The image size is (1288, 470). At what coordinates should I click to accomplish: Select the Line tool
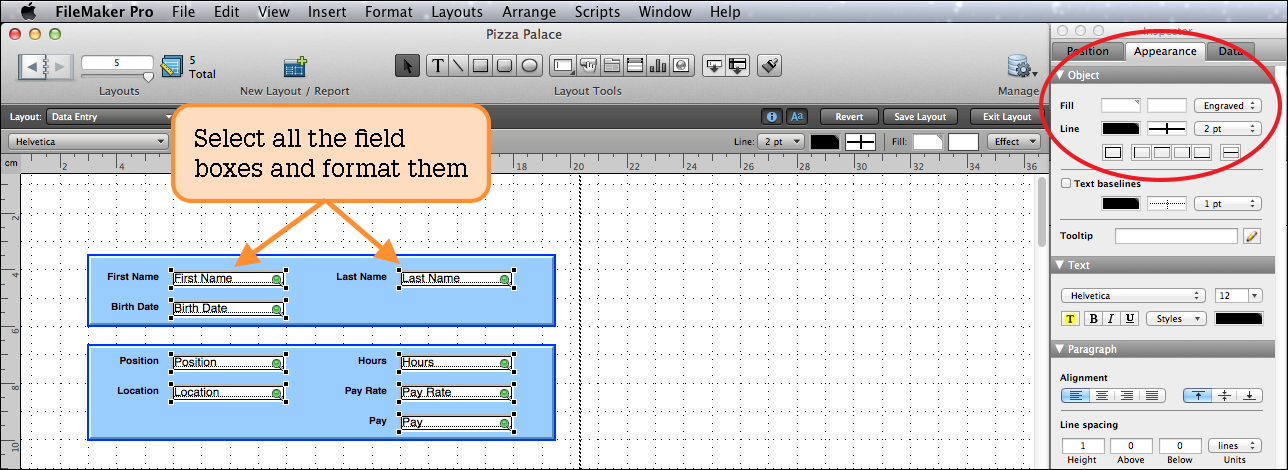pyautogui.click(x=458, y=66)
